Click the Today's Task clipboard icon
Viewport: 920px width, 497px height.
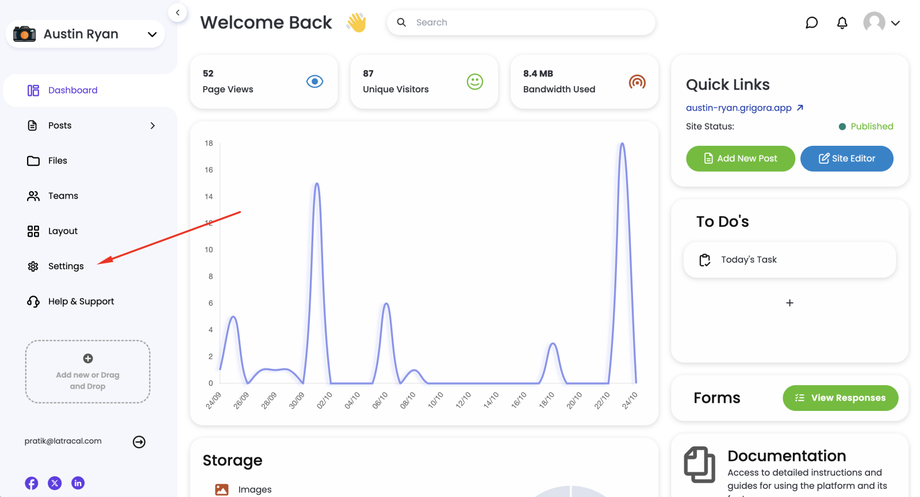pyautogui.click(x=705, y=260)
